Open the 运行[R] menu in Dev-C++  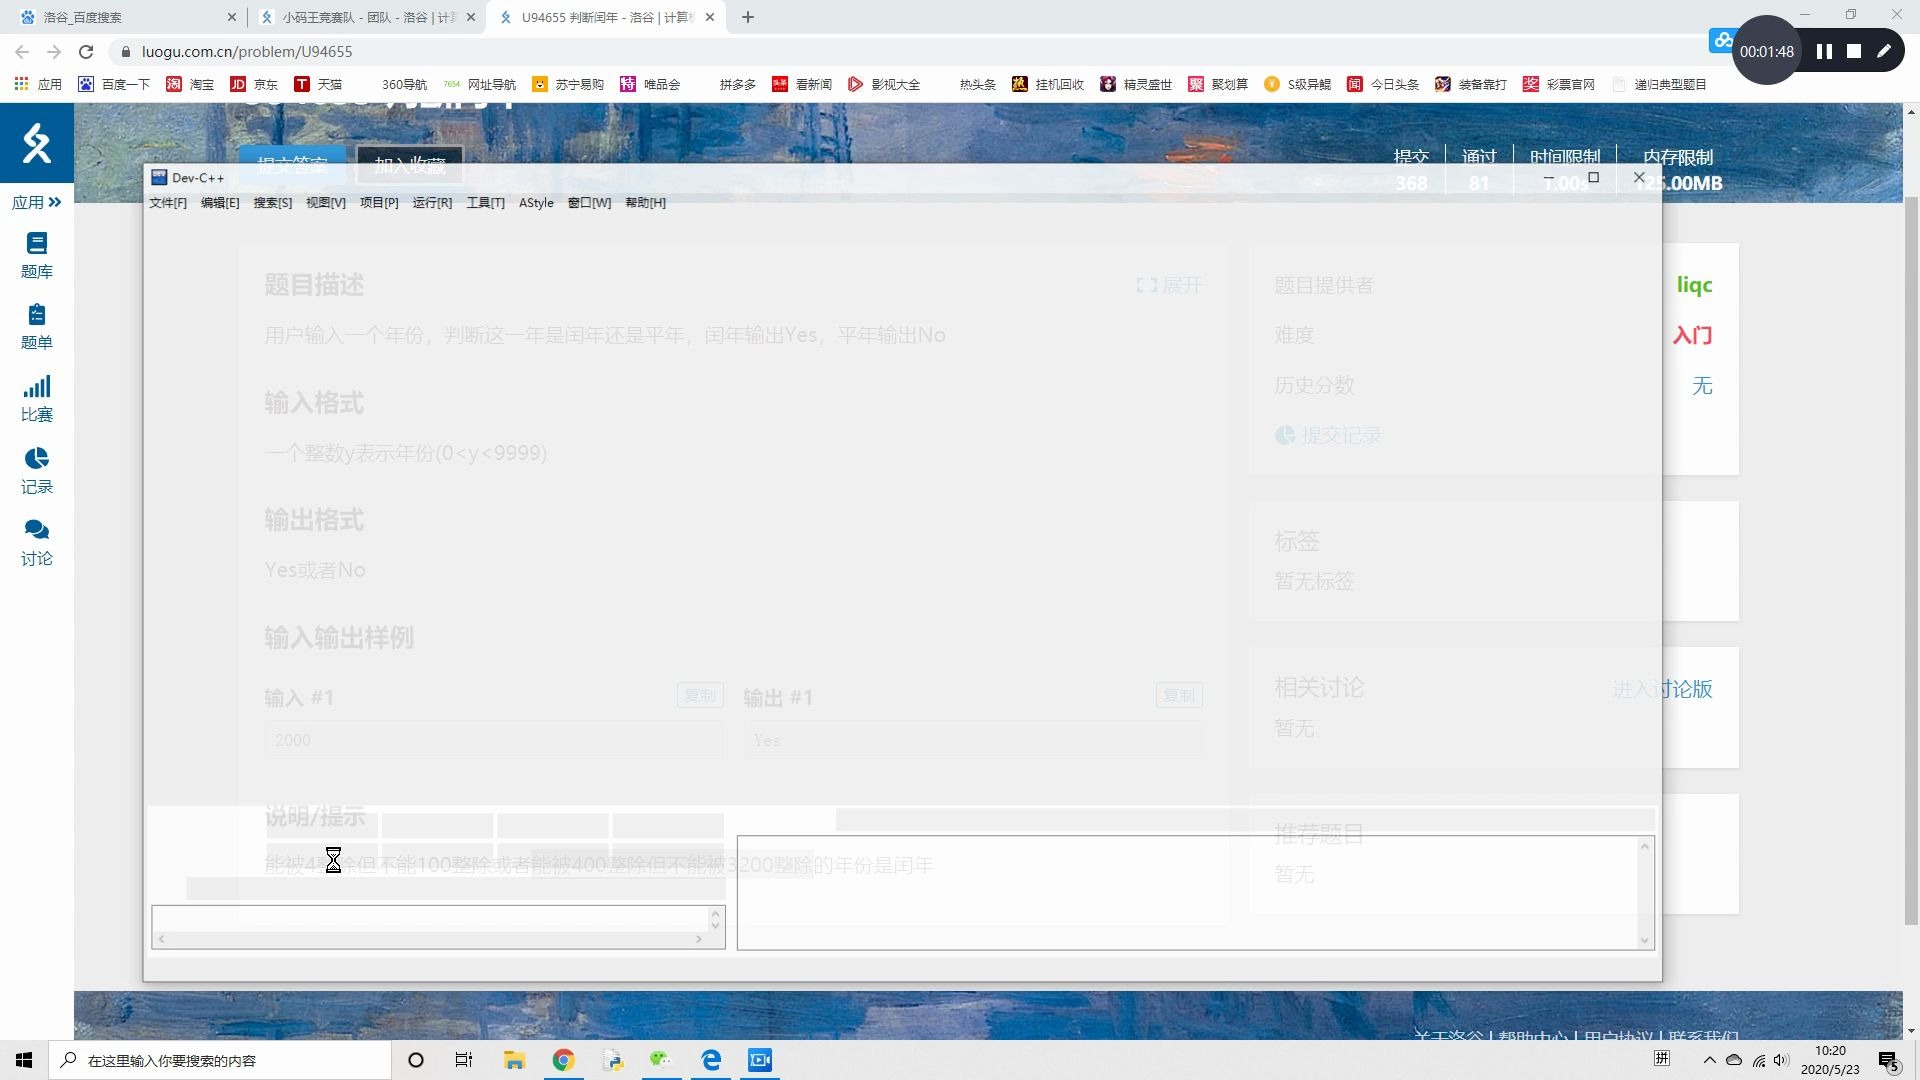432,203
